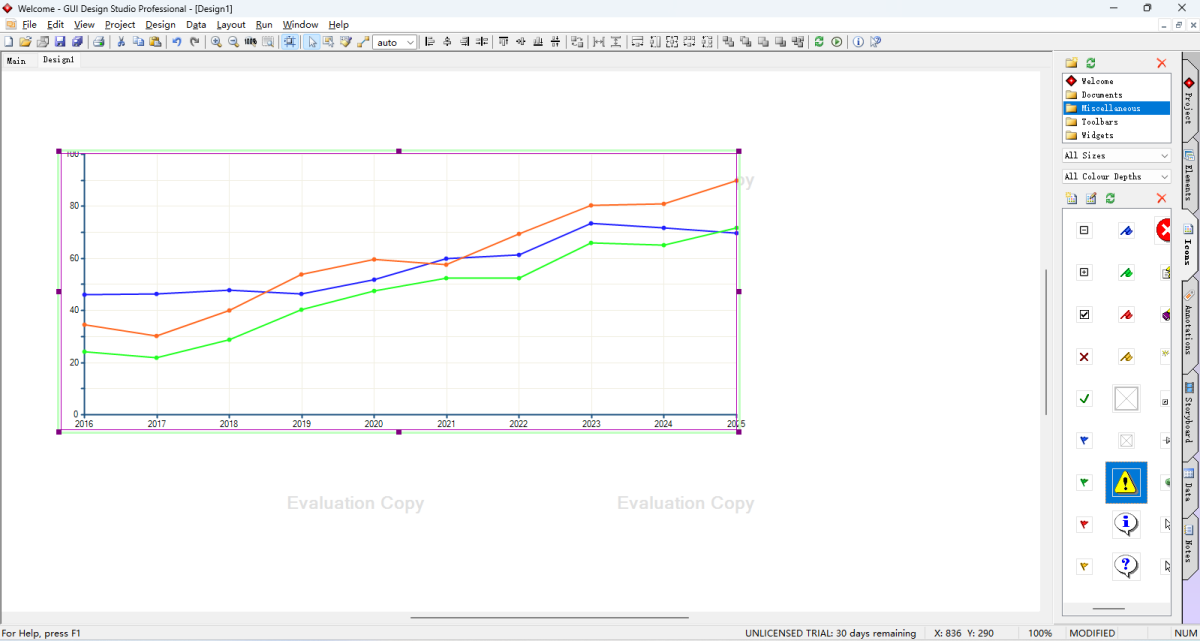The image size is (1200, 641).
Task: Click the blue information bubble icon
Action: [1126, 524]
